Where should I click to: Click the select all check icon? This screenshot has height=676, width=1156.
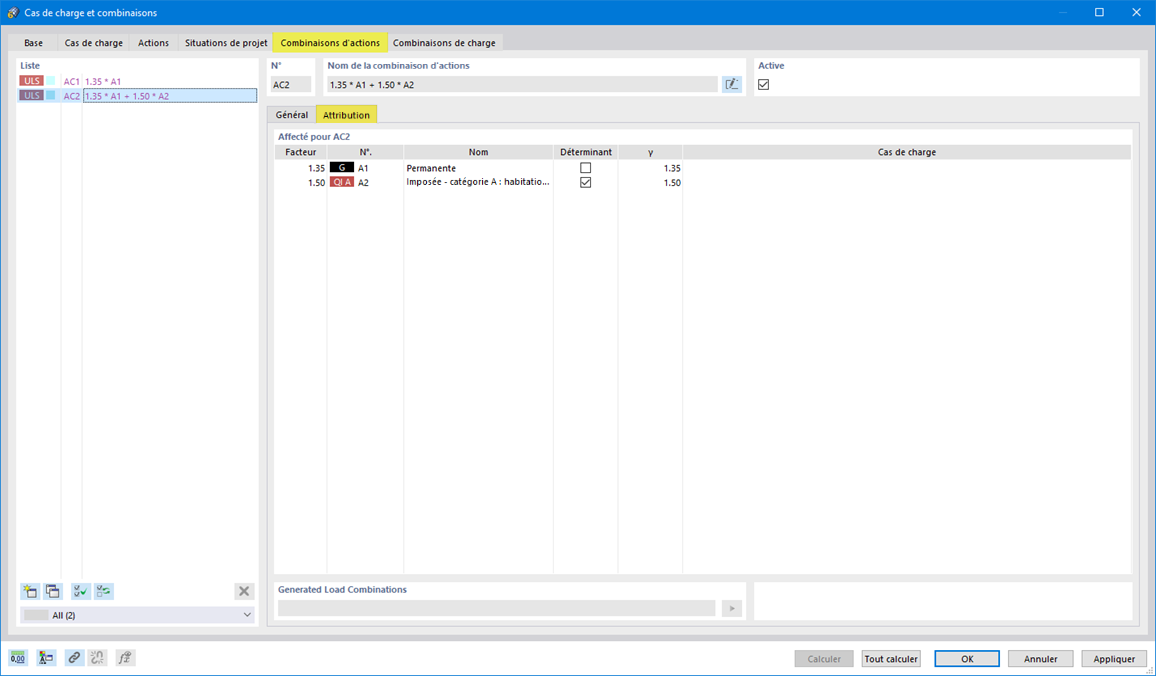[80, 591]
